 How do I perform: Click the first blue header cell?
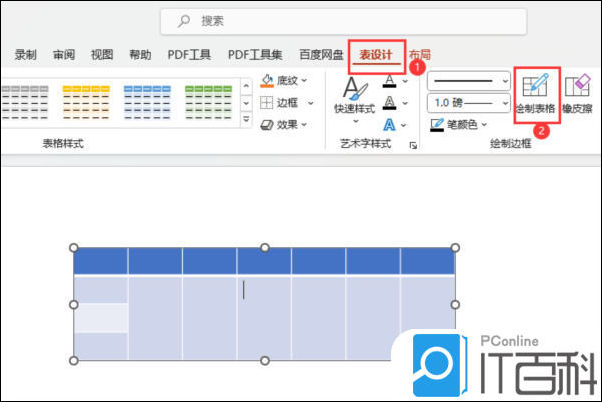point(101,261)
